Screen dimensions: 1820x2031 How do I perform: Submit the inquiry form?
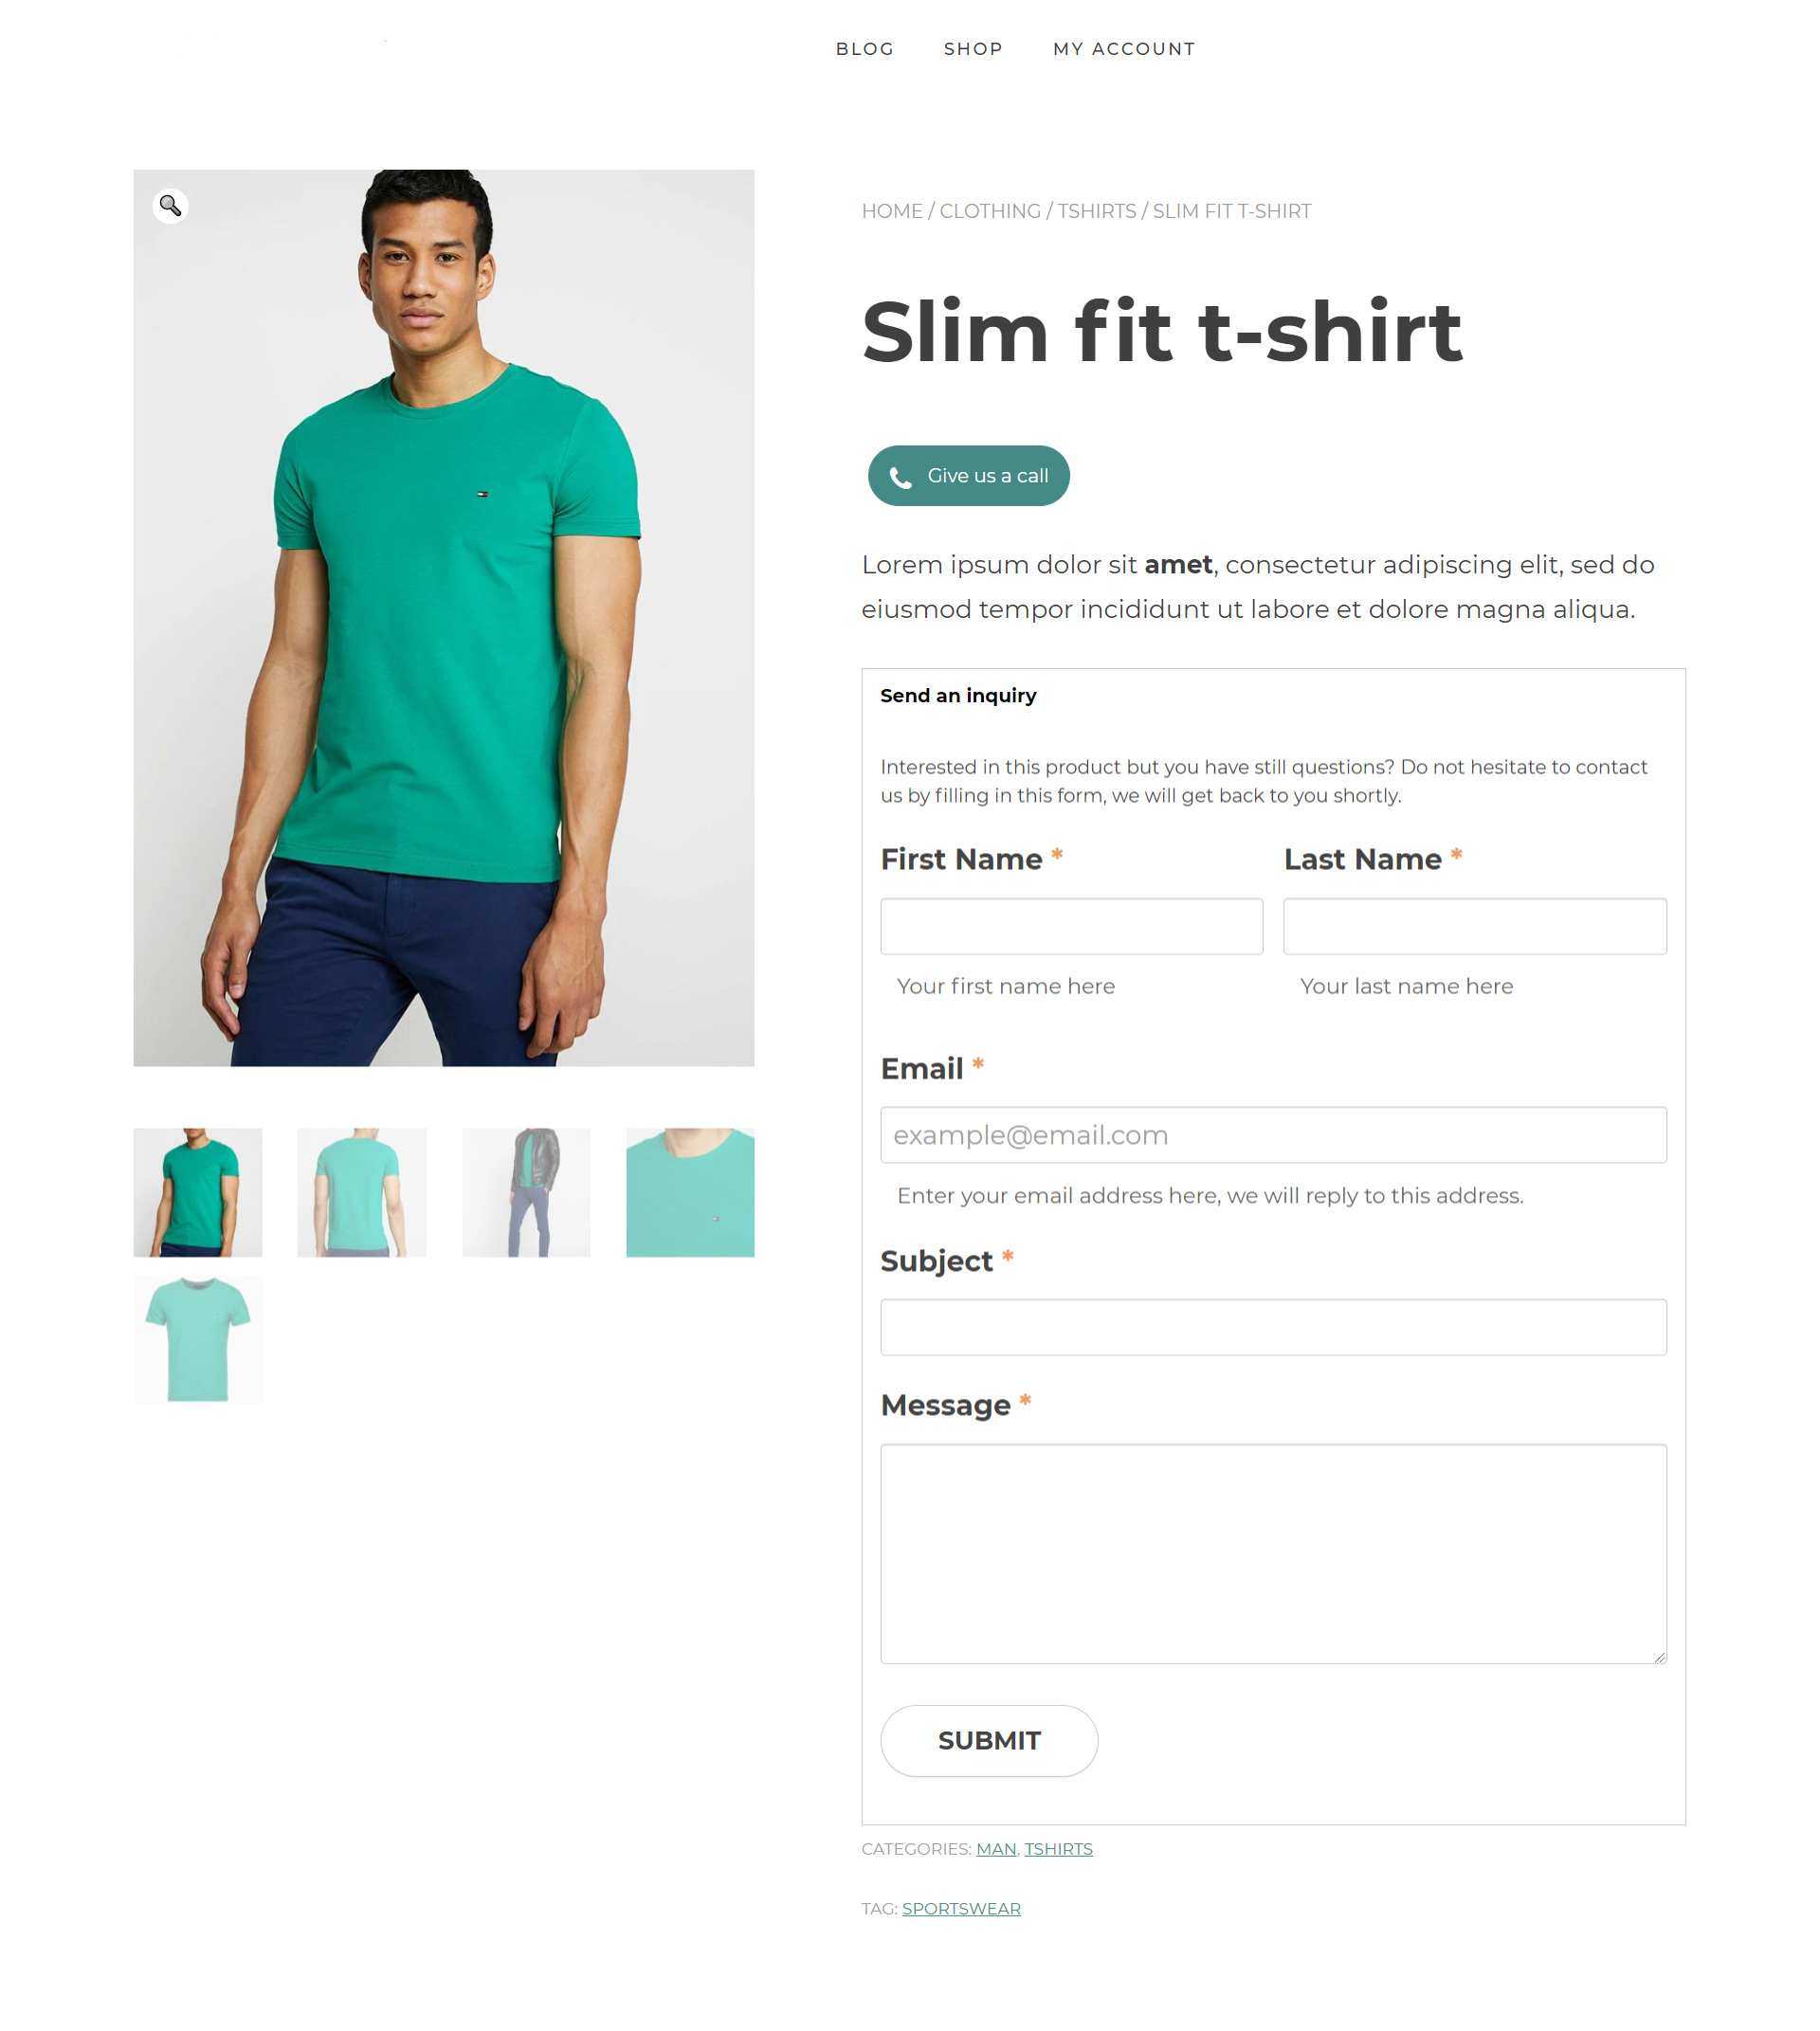click(x=989, y=1741)
